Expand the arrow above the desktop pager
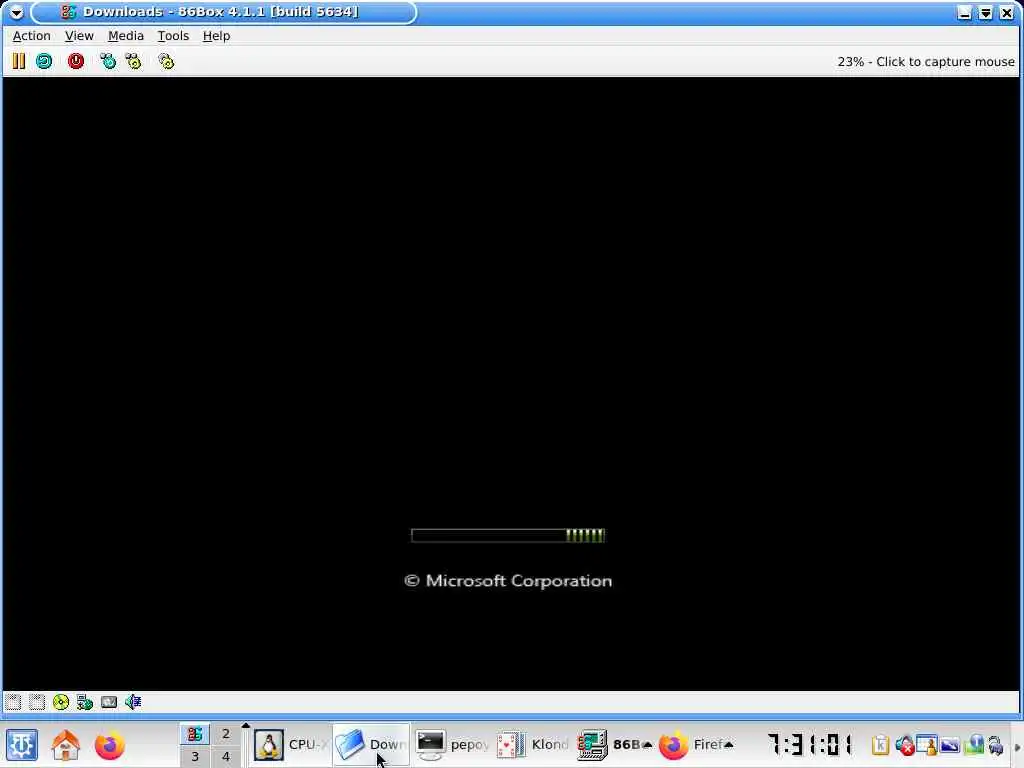The height and width of the screenshot is (768, 1024). (246, 726)
